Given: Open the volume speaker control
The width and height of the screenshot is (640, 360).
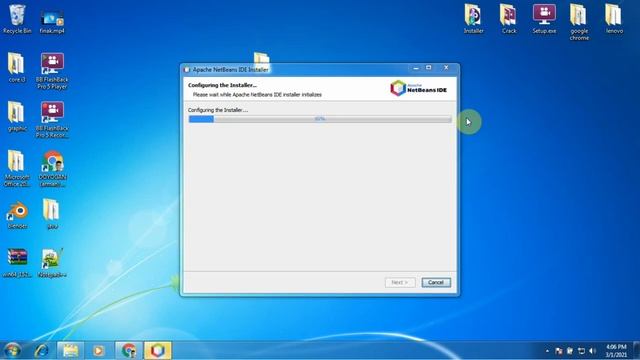Looking at the screenshot, I should pos(593,351).
